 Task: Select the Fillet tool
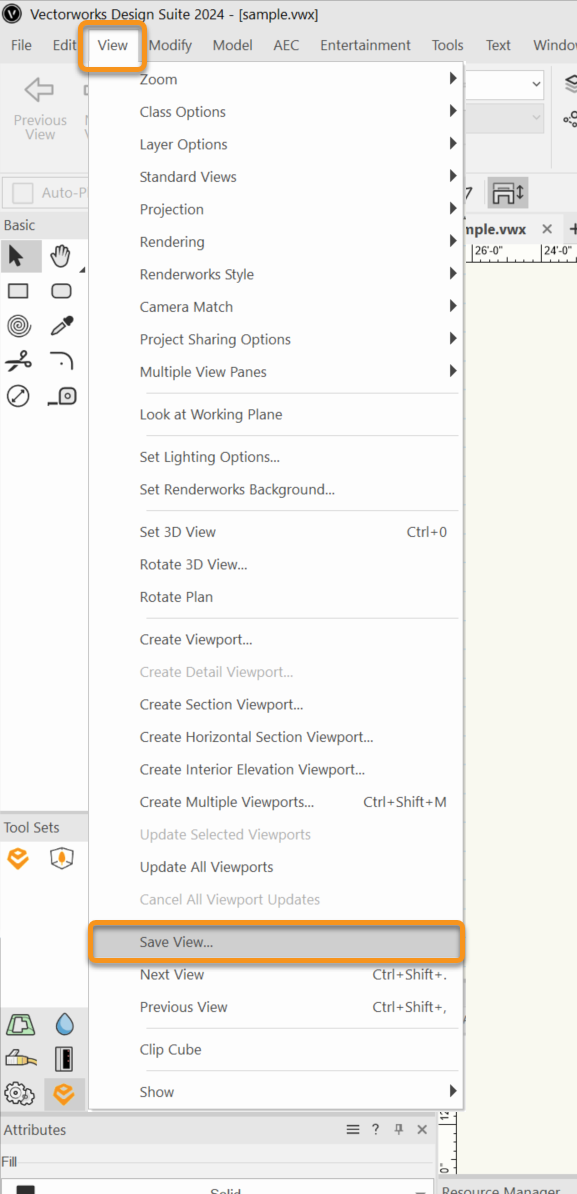pyautogui.click(x=61, y=359)
